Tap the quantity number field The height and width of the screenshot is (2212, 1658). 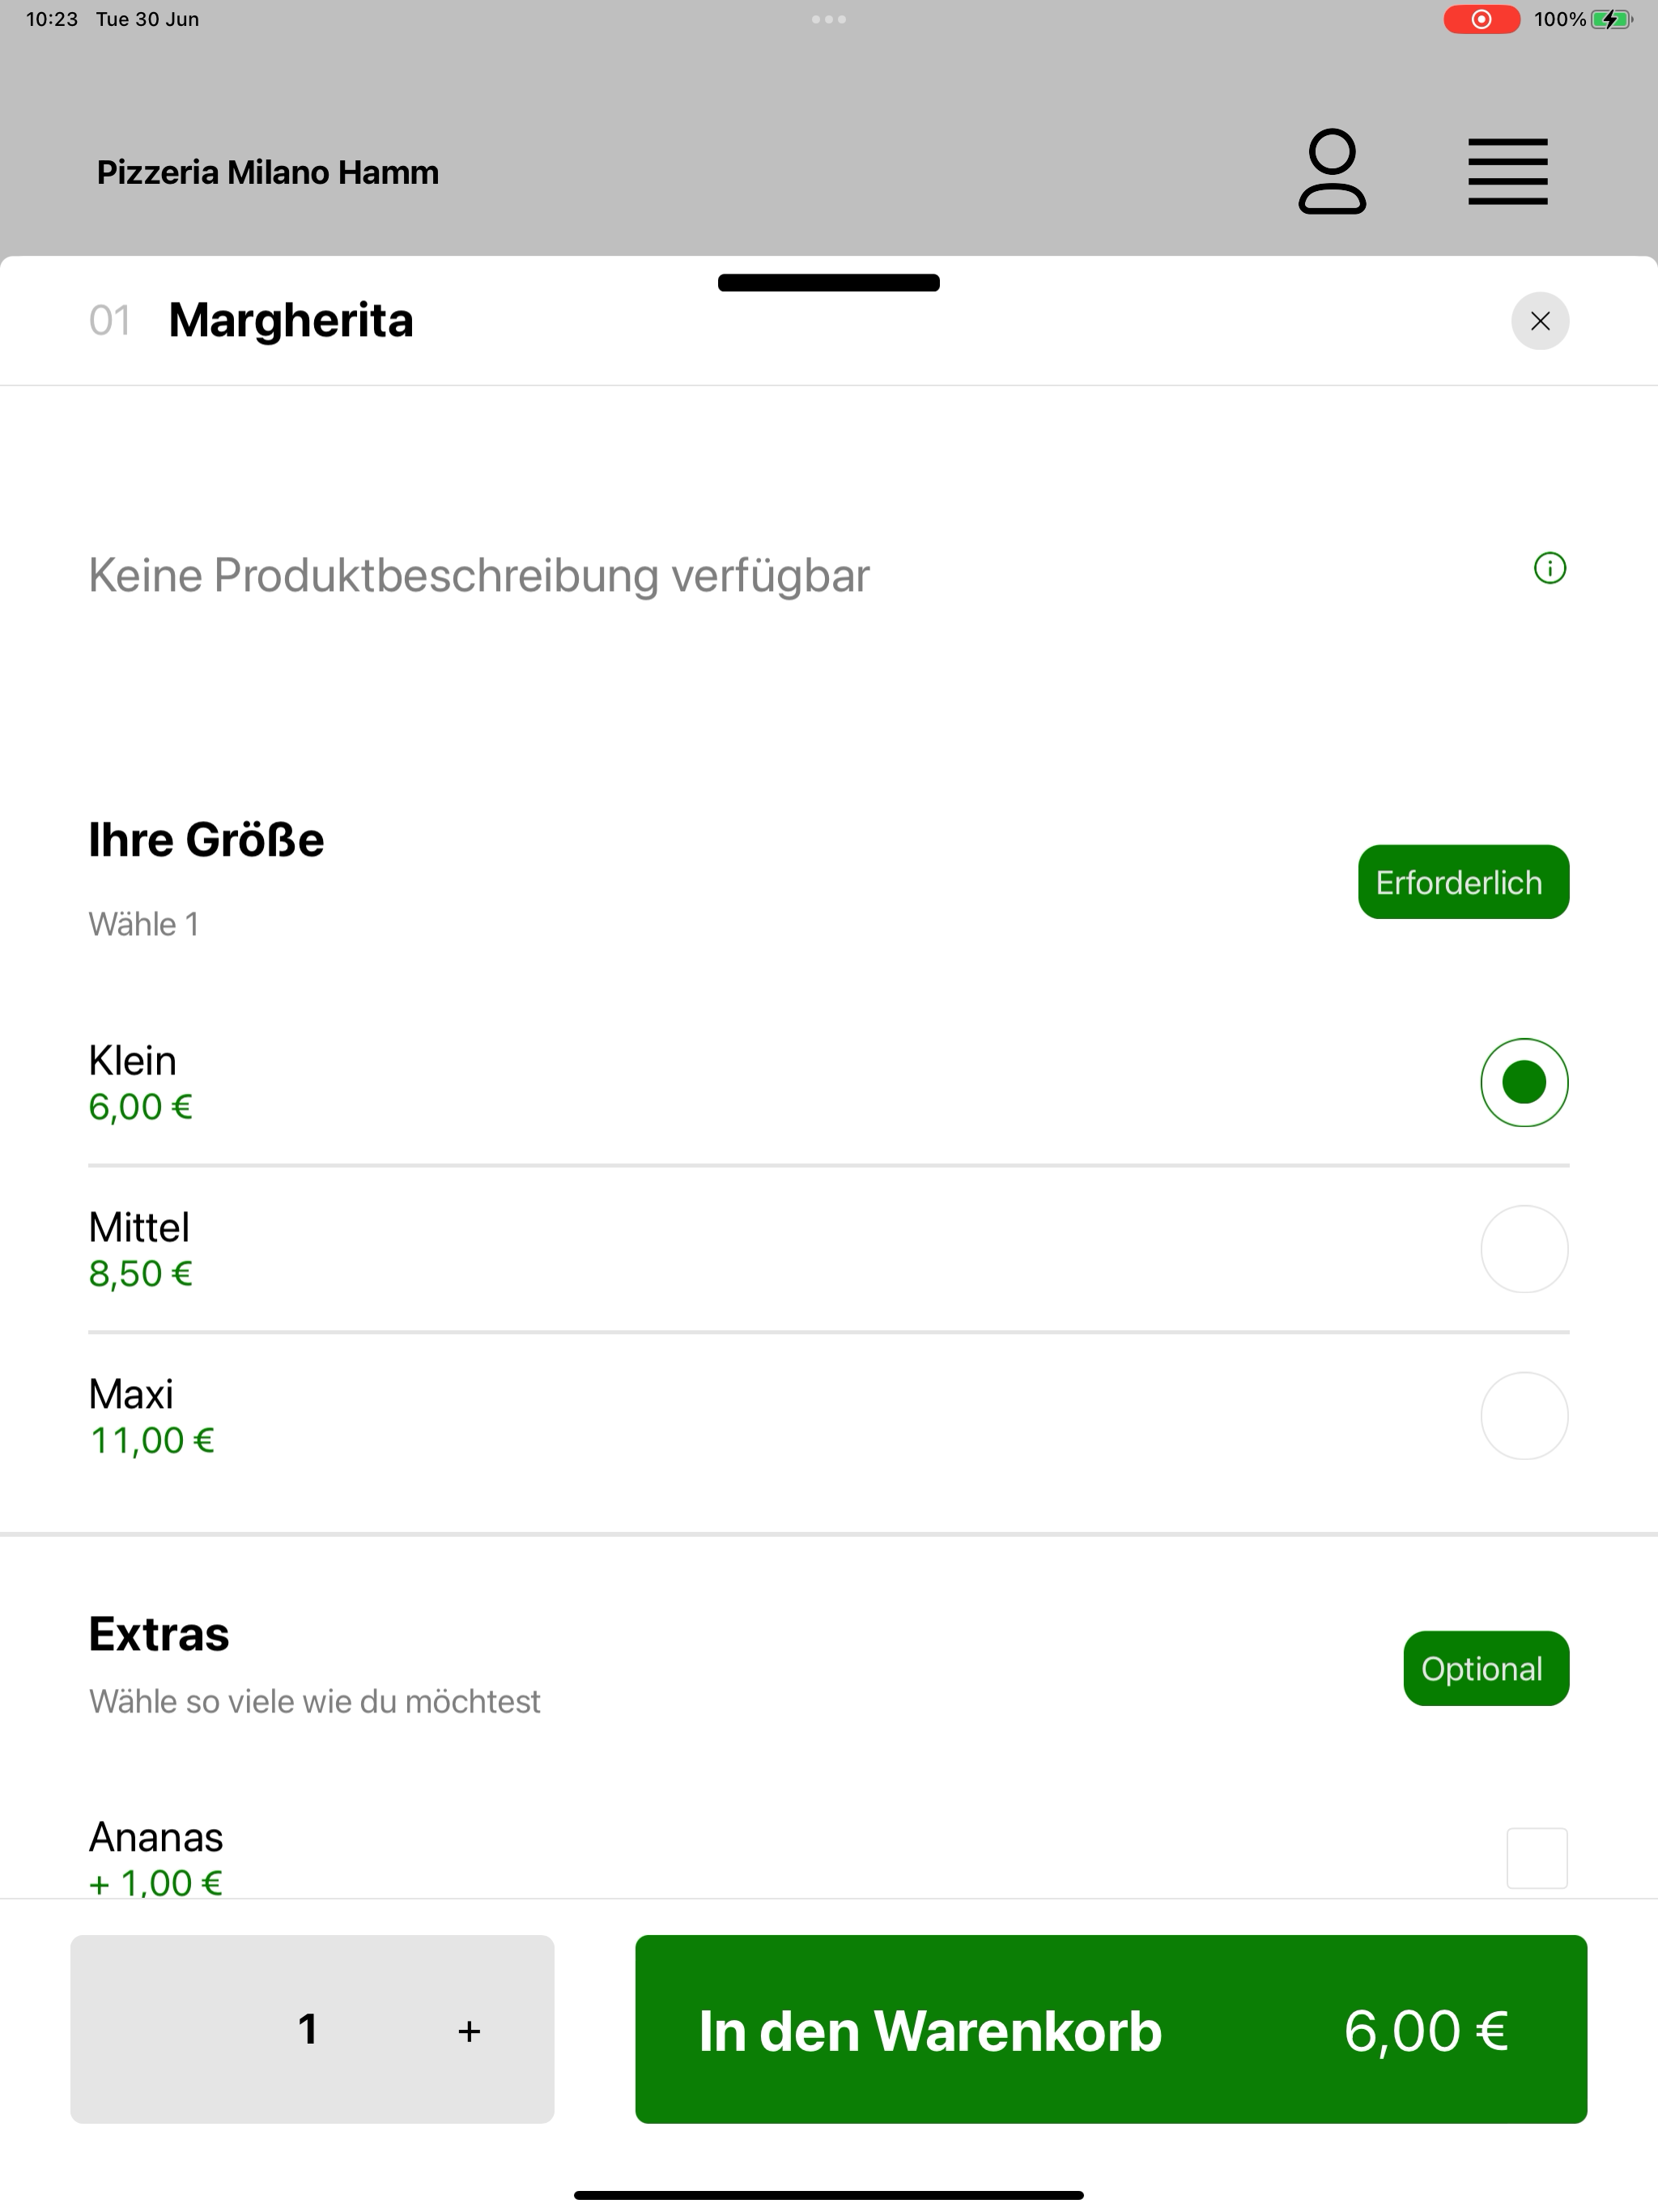[x=308, y=2029]
